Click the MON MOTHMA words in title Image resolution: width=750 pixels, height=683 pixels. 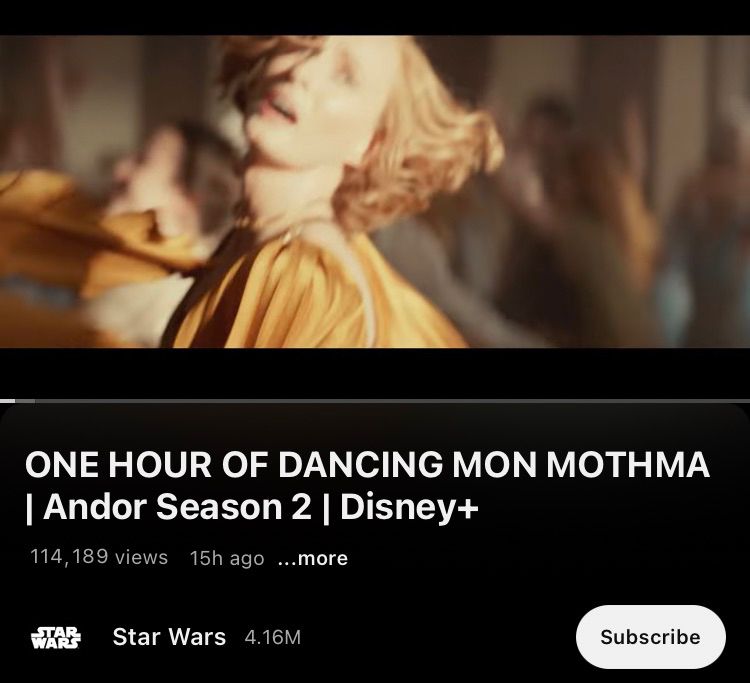click(580, 464)
